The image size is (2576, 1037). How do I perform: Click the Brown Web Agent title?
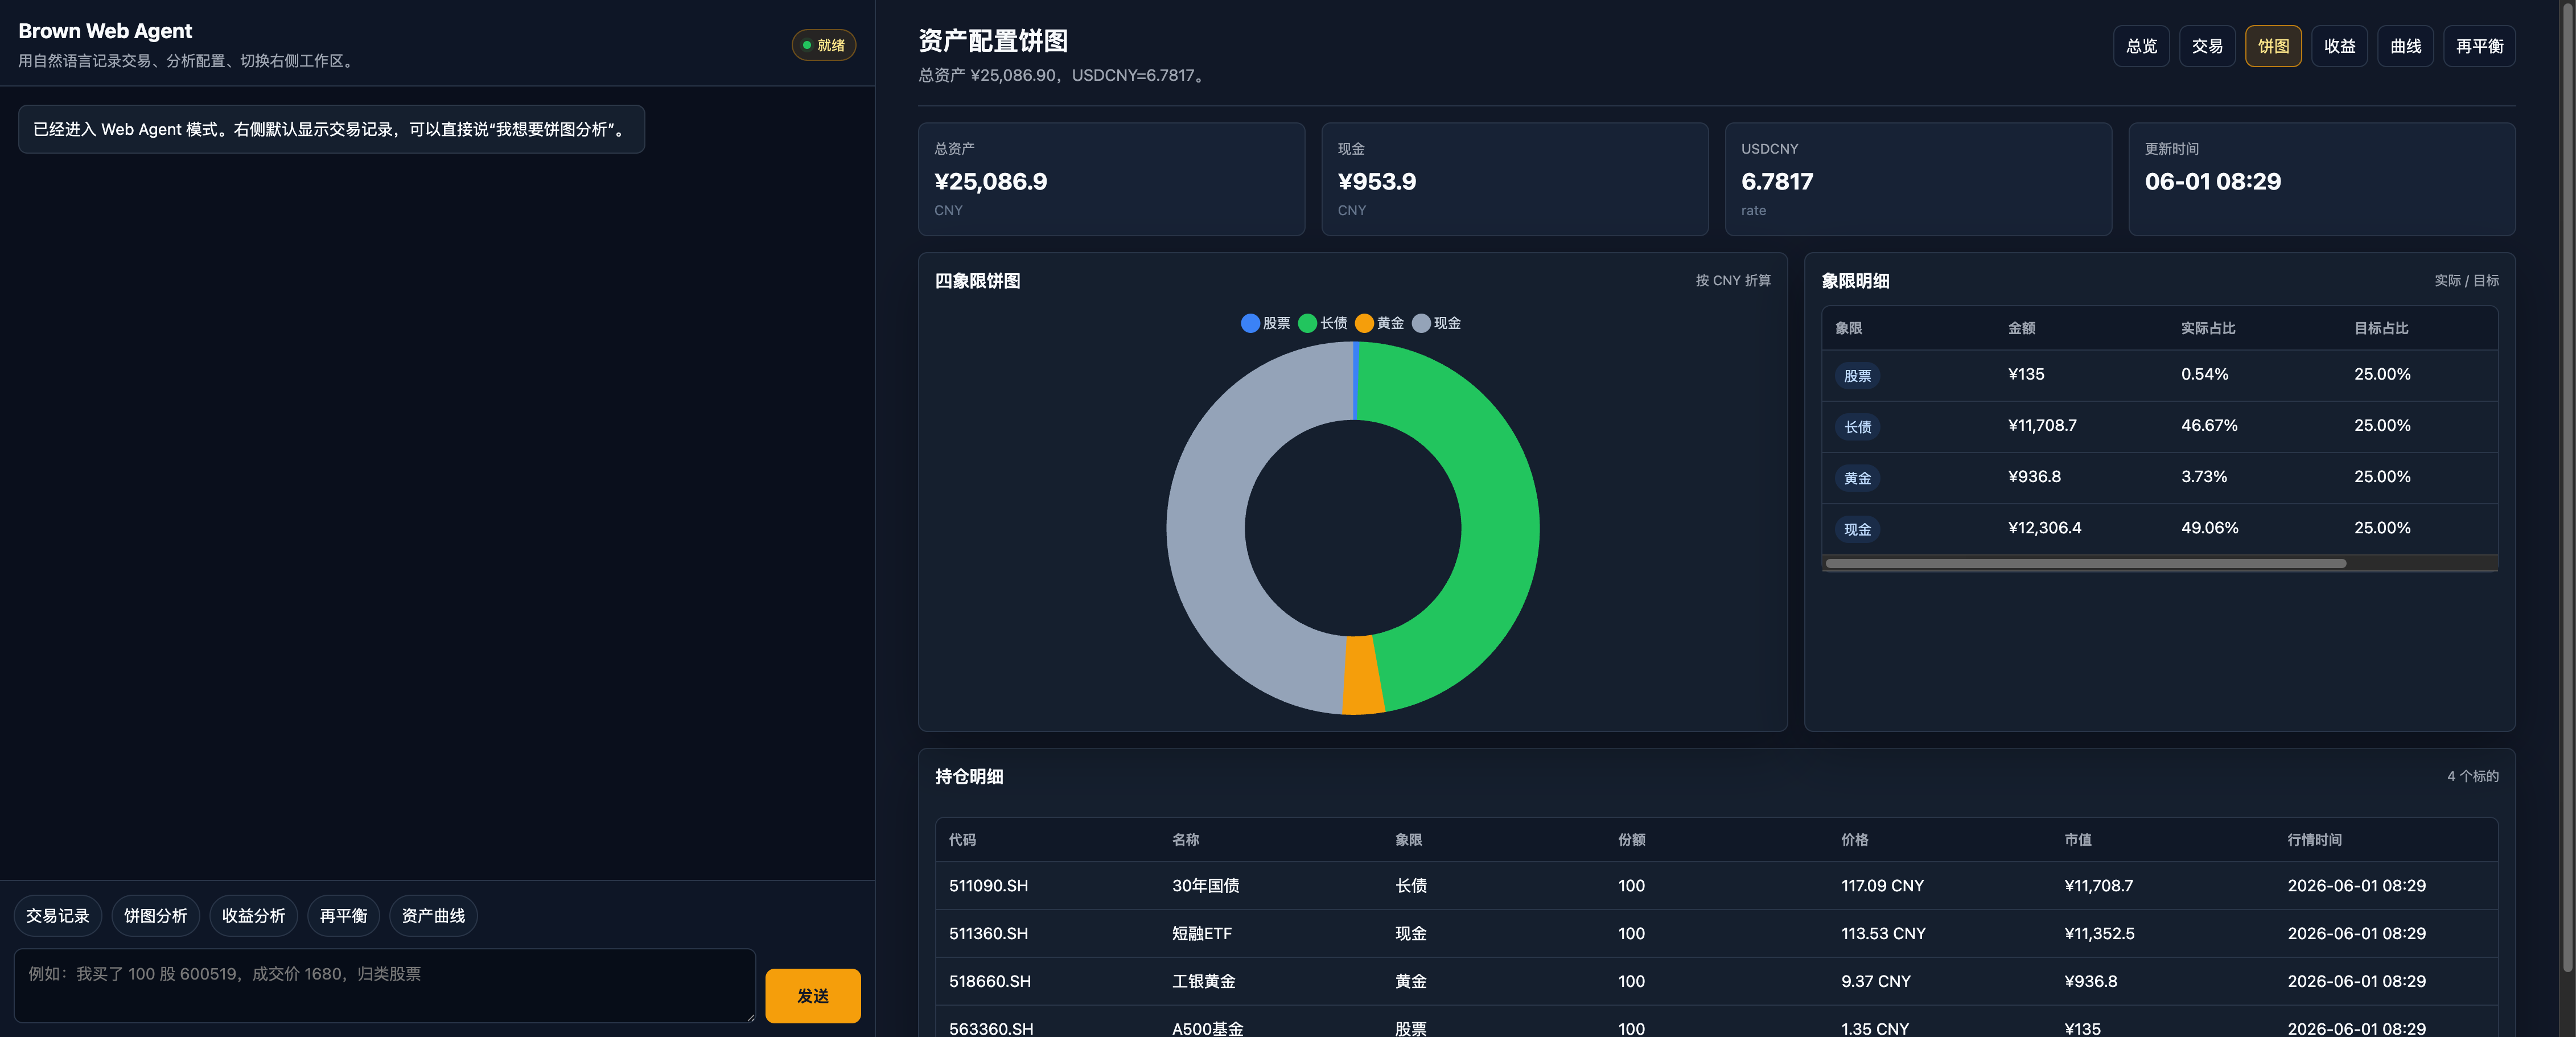point(105,31)
